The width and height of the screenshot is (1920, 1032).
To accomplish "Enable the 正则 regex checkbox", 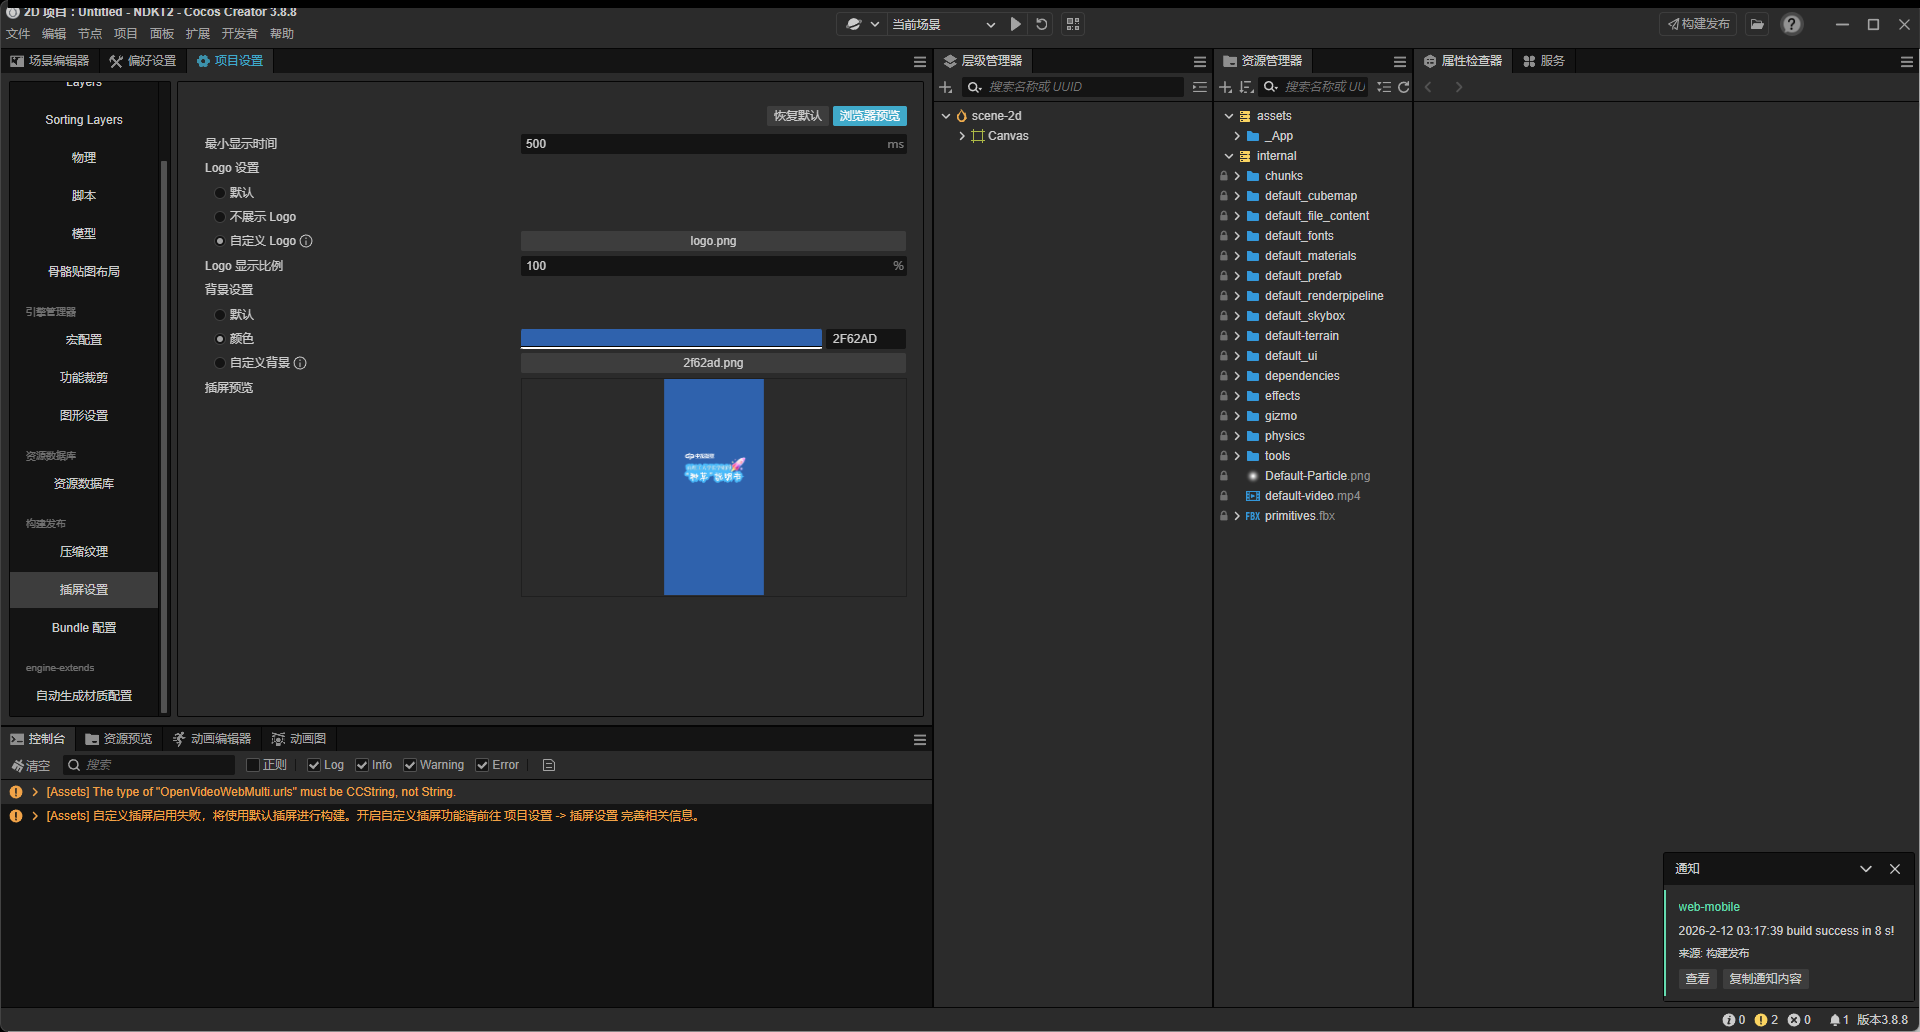I will (253, 765).
